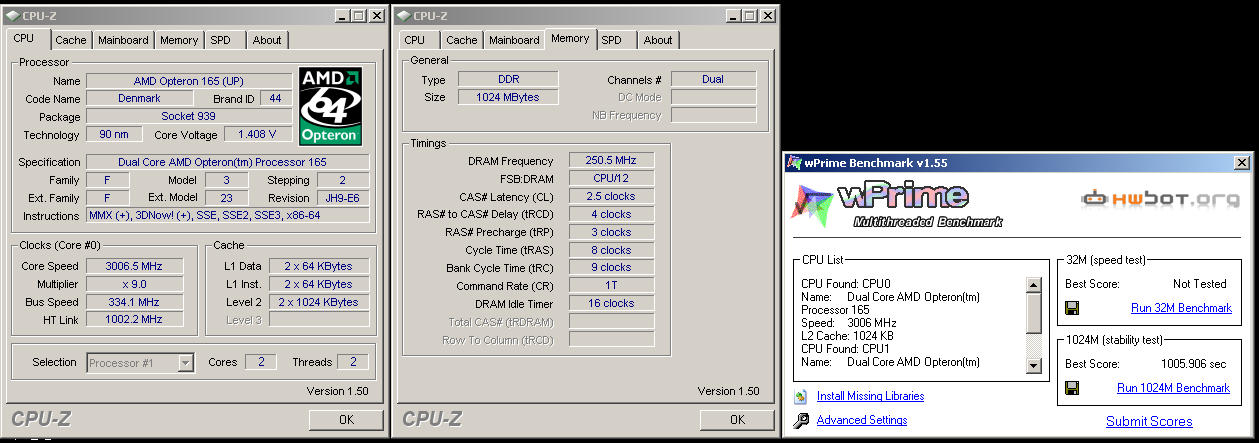This screenshot has height=443, width=1259.
Task: Select SPD tab in left CPU-Z window
Action: [220, 40]
